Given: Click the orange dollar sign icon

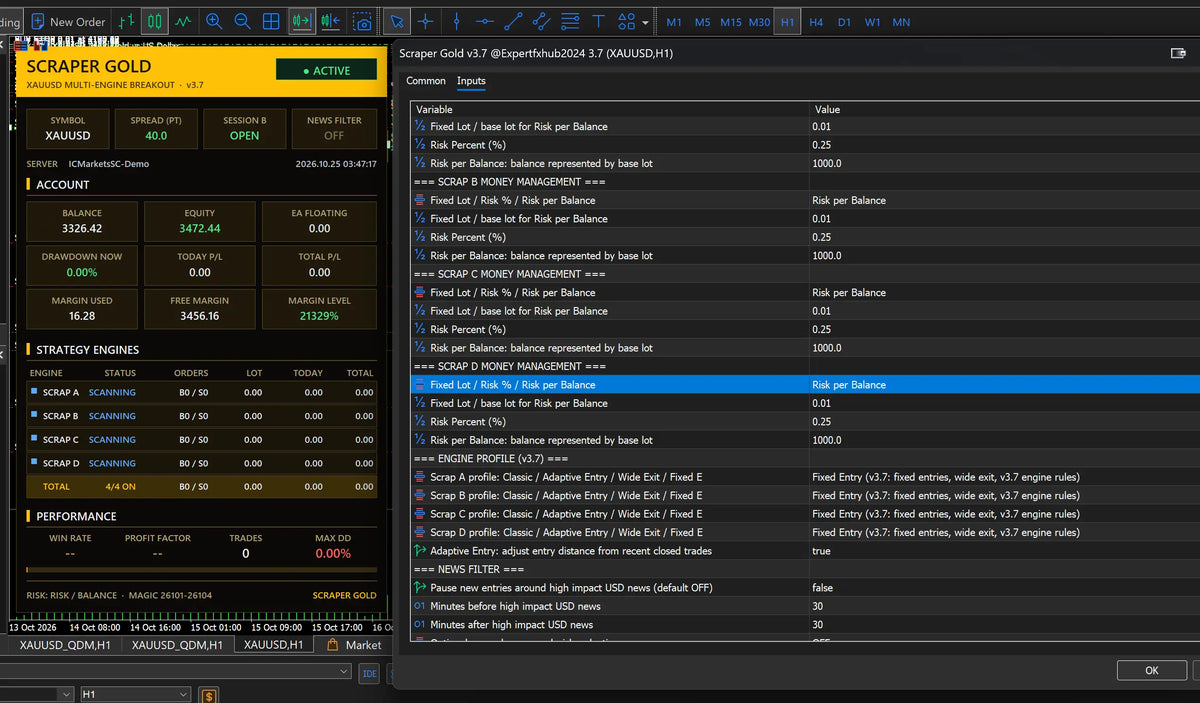Looking at the screenshot, I should pyautogui.click(x=209, y=695).
